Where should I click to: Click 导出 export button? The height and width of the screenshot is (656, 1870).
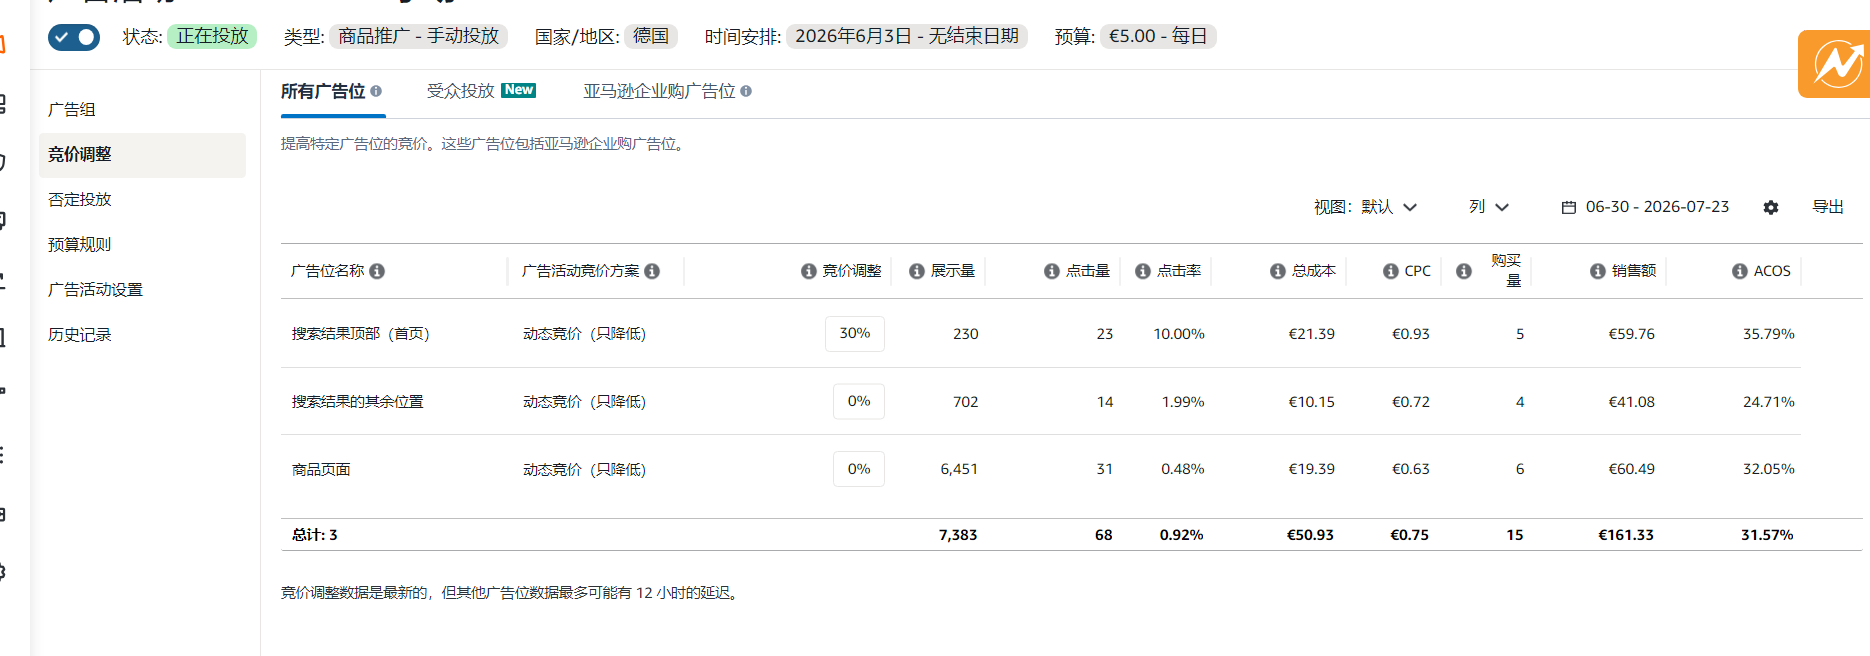(1828, 207)
